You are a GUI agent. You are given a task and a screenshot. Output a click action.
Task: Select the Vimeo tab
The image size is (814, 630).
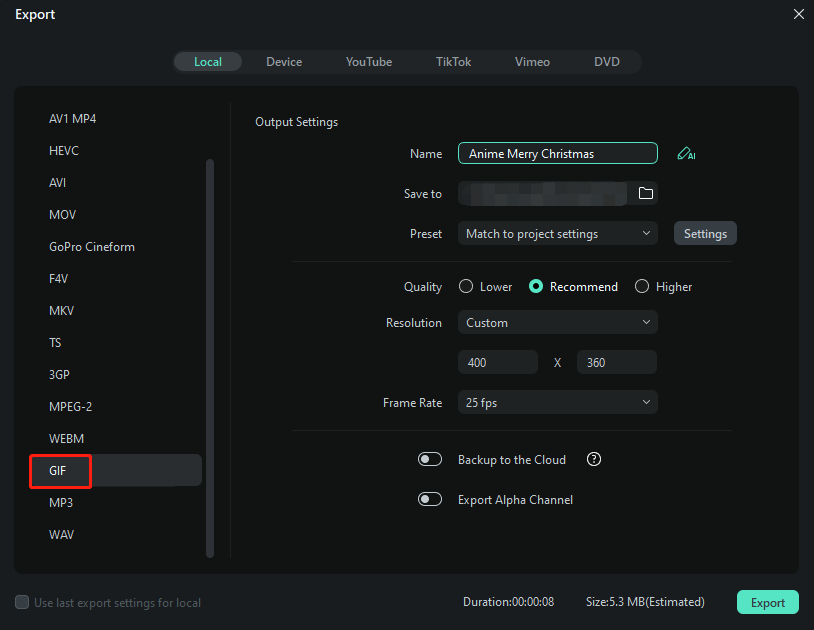[x=532, y=62]
